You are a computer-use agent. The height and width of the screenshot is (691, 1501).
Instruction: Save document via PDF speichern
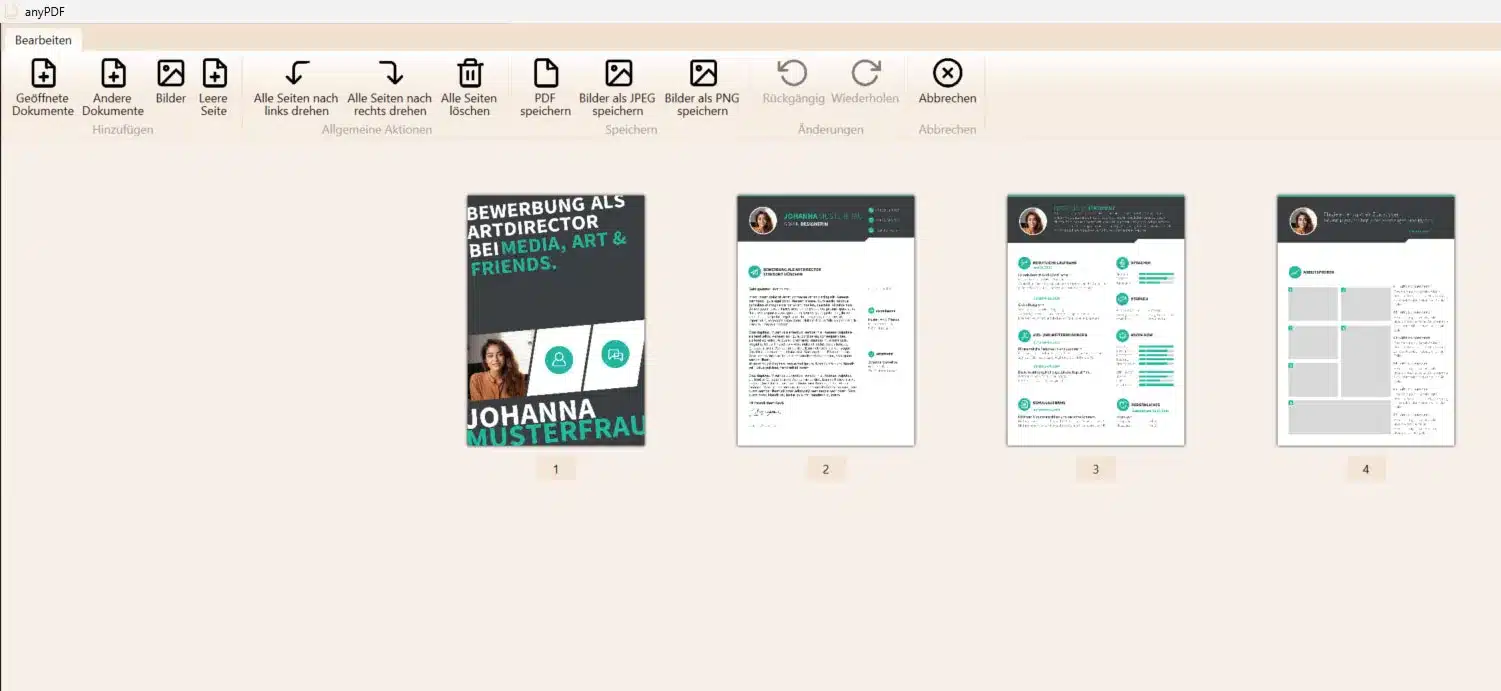pyautogui.click(x=545, y=74)
